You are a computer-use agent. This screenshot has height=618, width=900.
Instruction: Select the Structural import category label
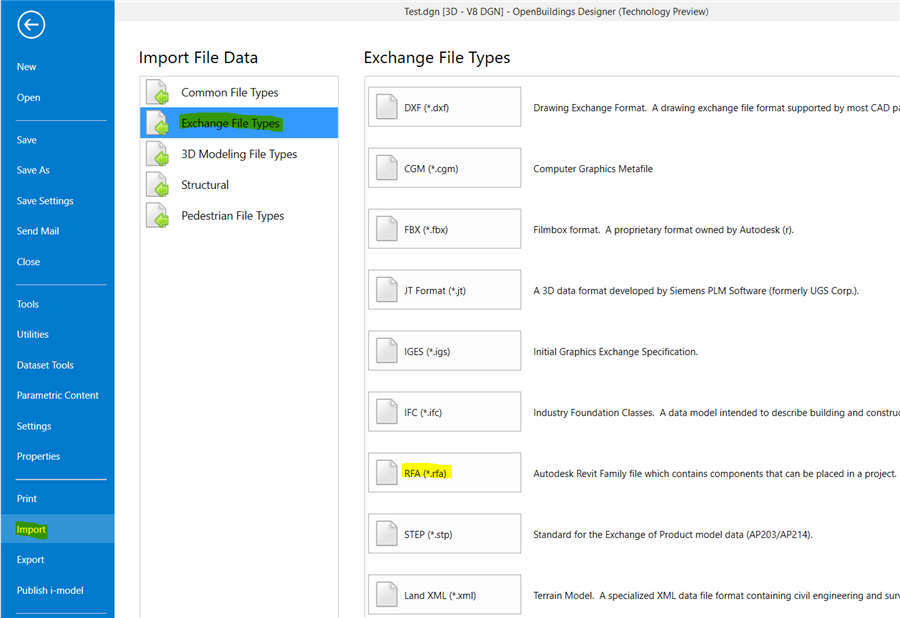205,185
